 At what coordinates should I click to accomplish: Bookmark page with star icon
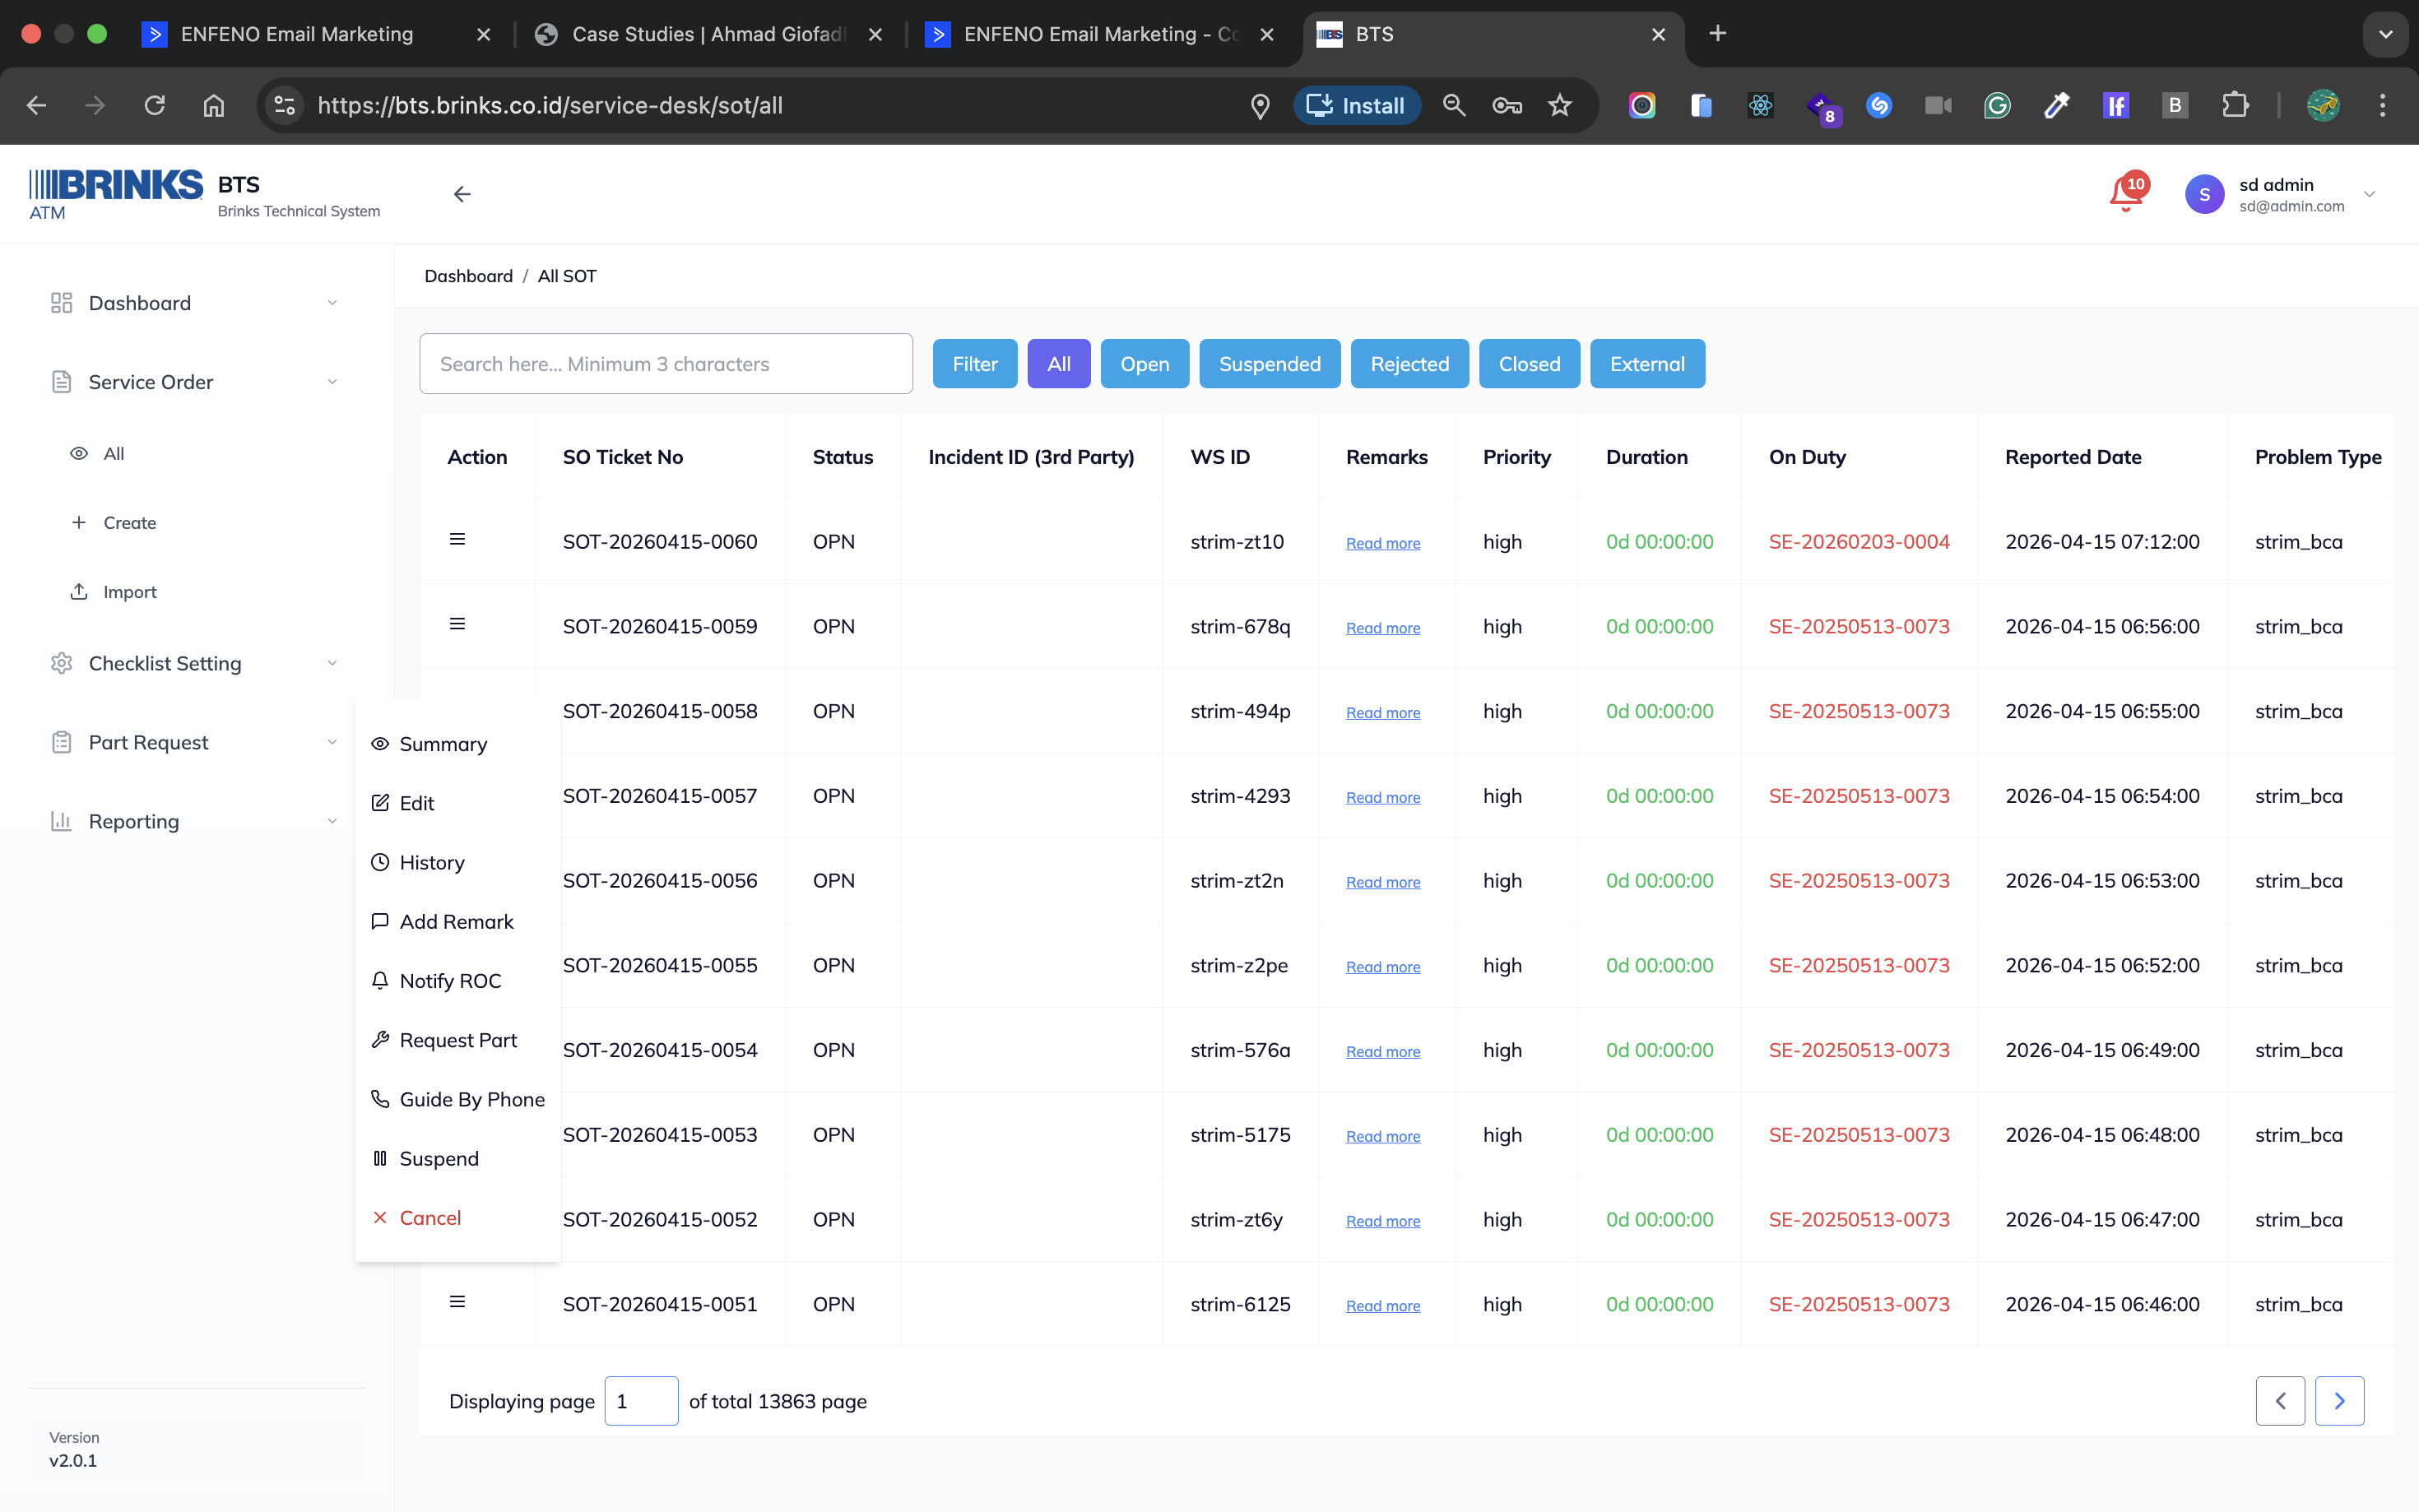[x=1559, y=105]
